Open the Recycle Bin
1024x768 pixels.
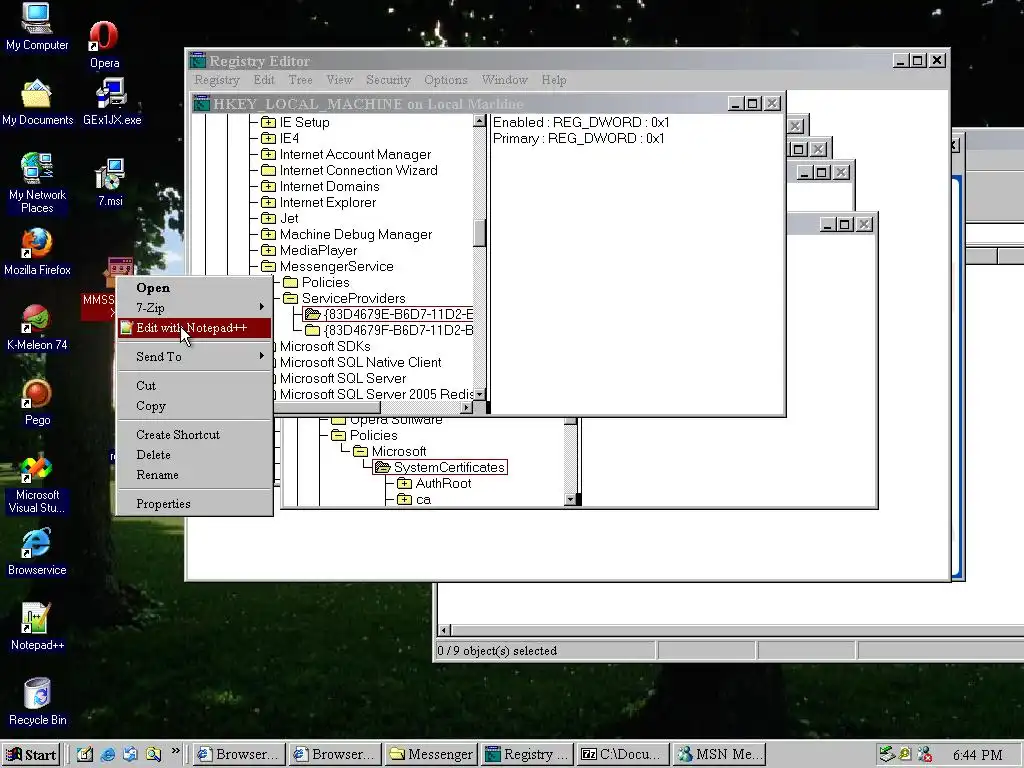tap(37, 703)
